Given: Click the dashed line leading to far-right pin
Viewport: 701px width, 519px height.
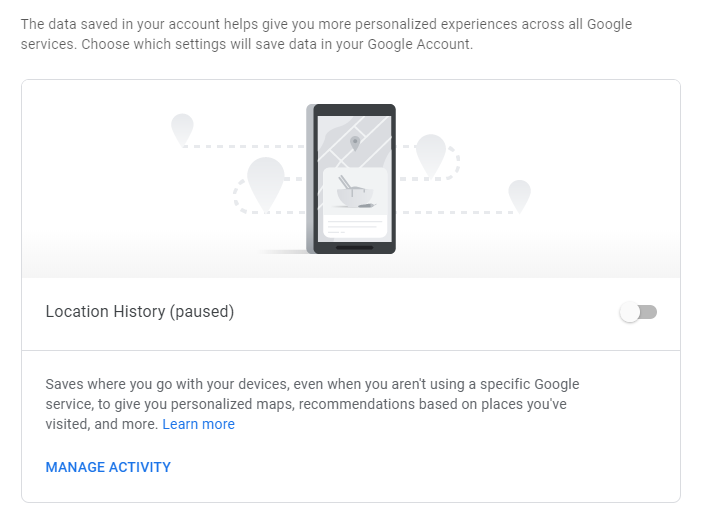Looking at the screenshot, I should [458, 212].
